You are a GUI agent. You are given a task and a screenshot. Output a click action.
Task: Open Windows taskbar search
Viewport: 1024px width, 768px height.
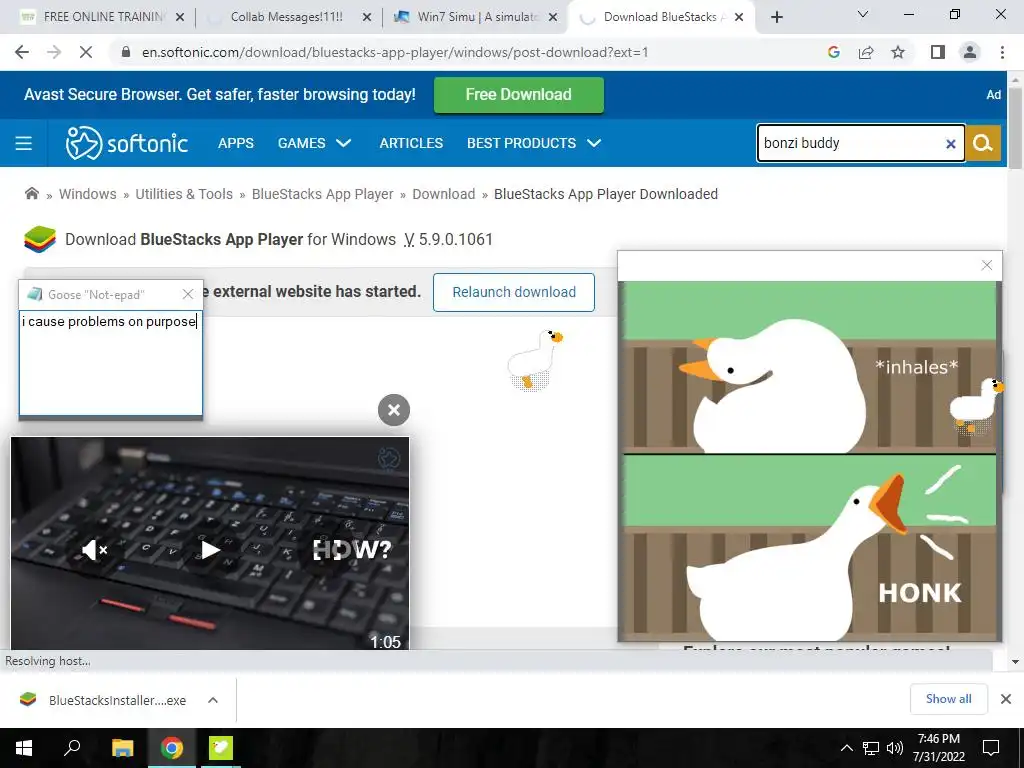(x=72, y=748)
